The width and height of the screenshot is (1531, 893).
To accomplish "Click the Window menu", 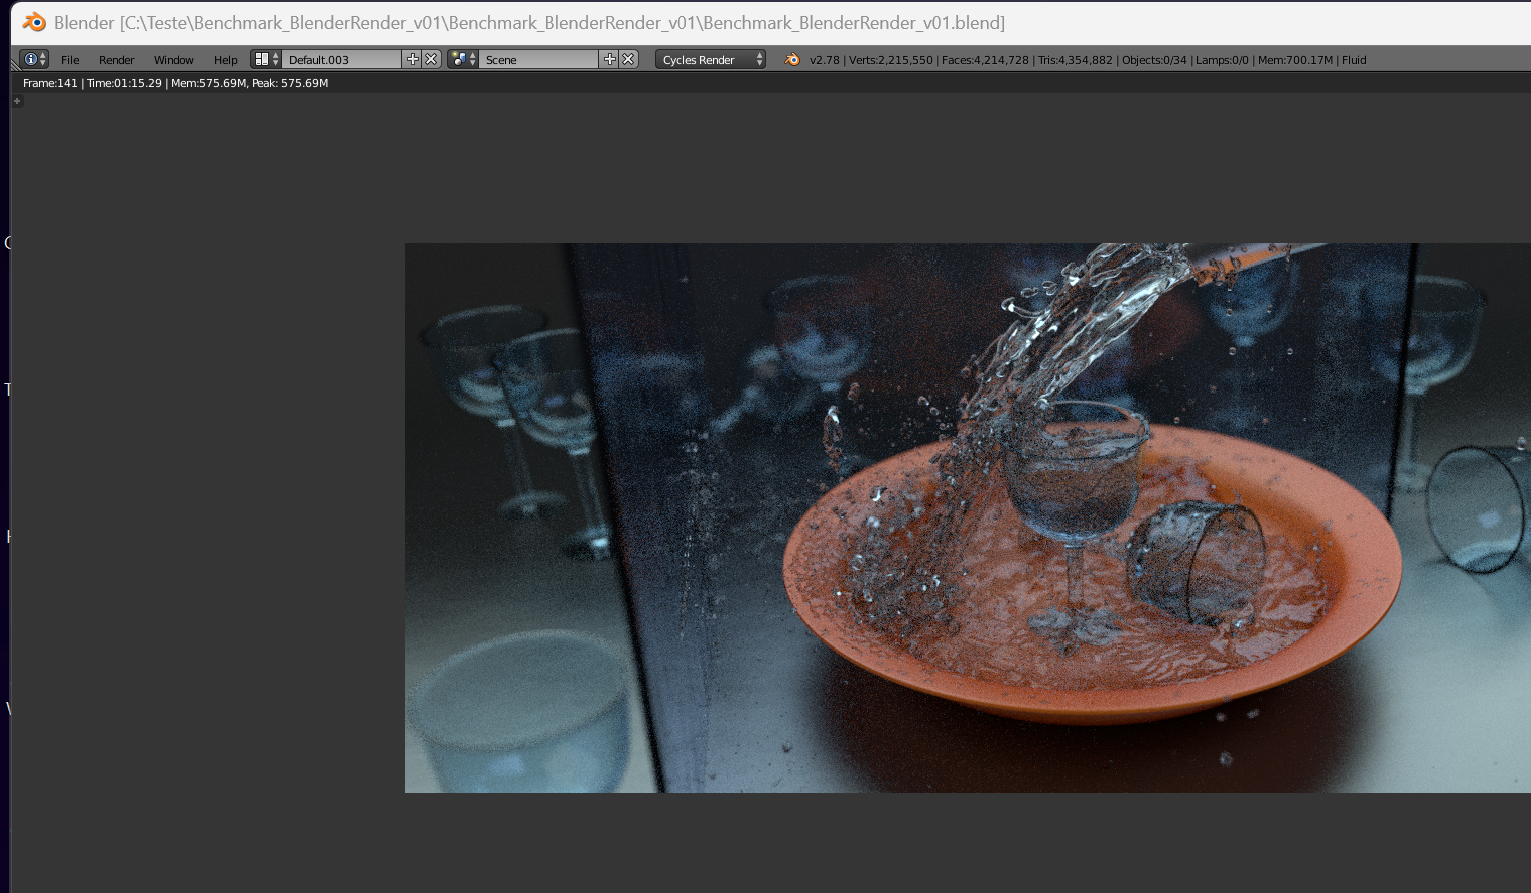I will (173, 60).
